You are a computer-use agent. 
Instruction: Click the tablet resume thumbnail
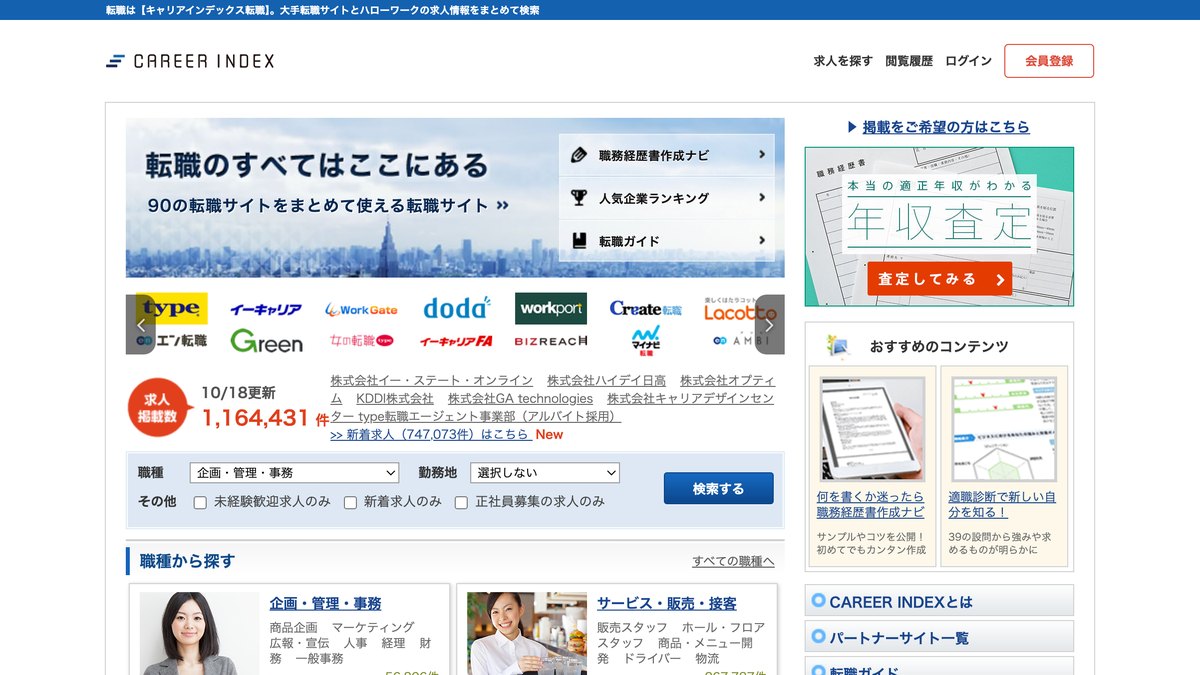click(x=873, y=429)
